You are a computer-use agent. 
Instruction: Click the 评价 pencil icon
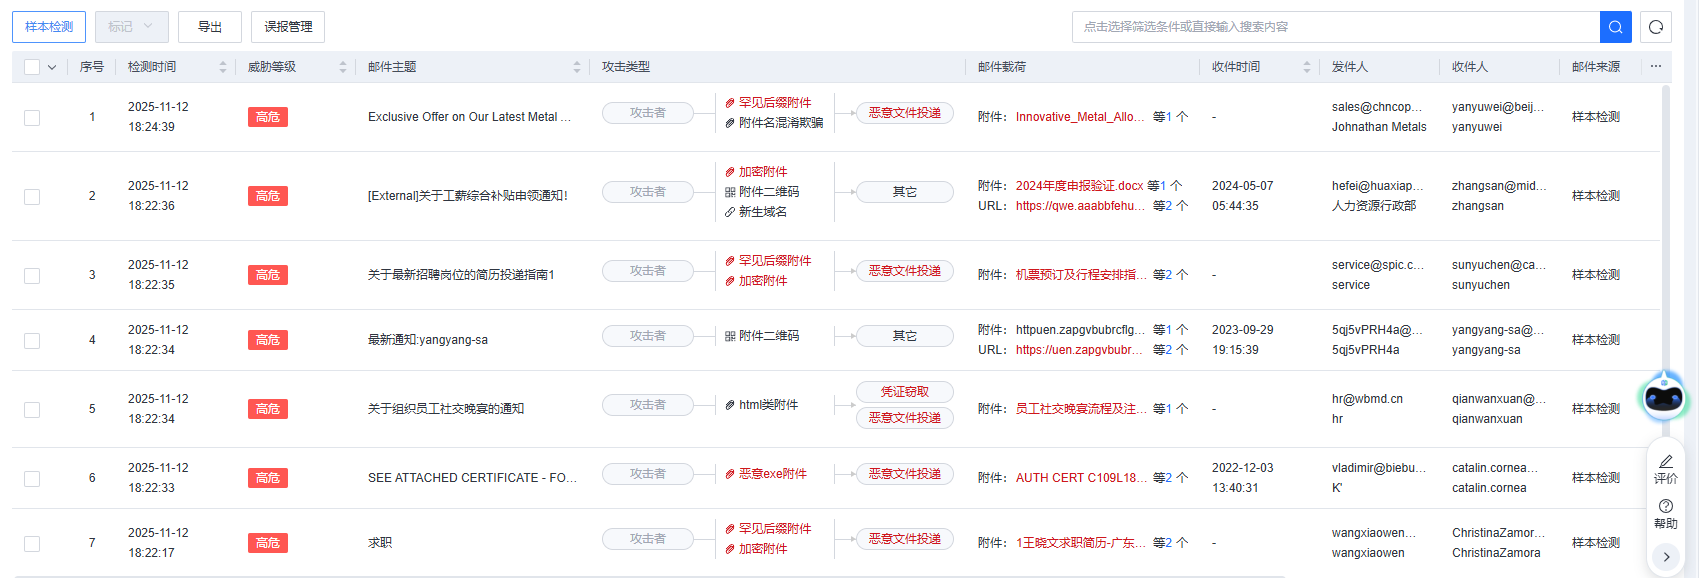(1666, 461)
